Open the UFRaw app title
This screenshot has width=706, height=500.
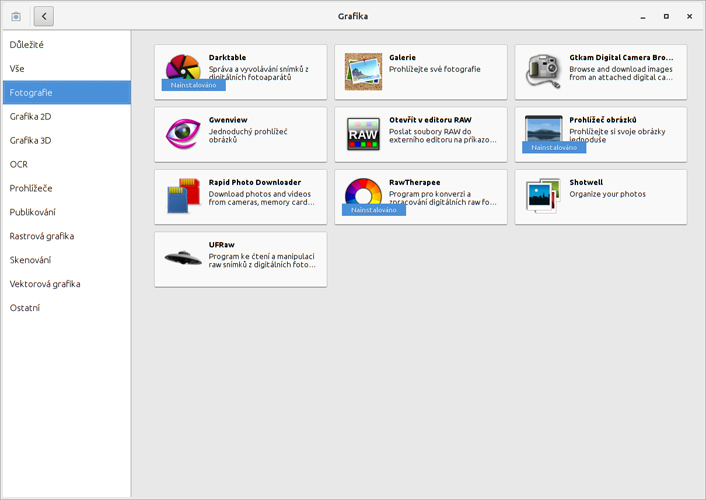pyautogui.click(x=222, y=245)
